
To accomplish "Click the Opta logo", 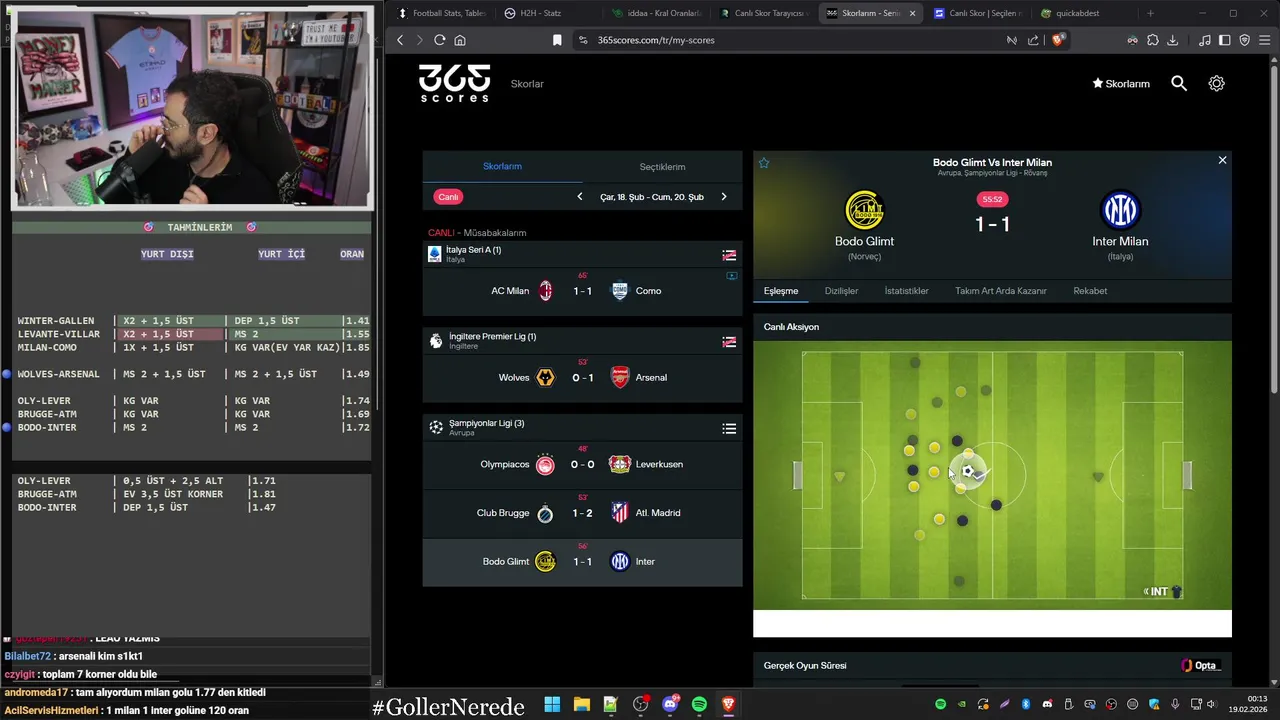I will coord(1200,666).
